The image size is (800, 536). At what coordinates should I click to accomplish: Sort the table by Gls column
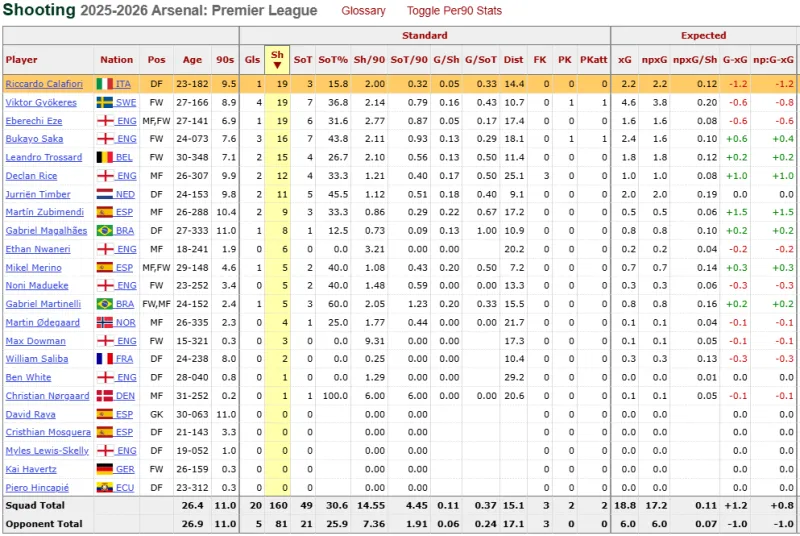[252, 59]
